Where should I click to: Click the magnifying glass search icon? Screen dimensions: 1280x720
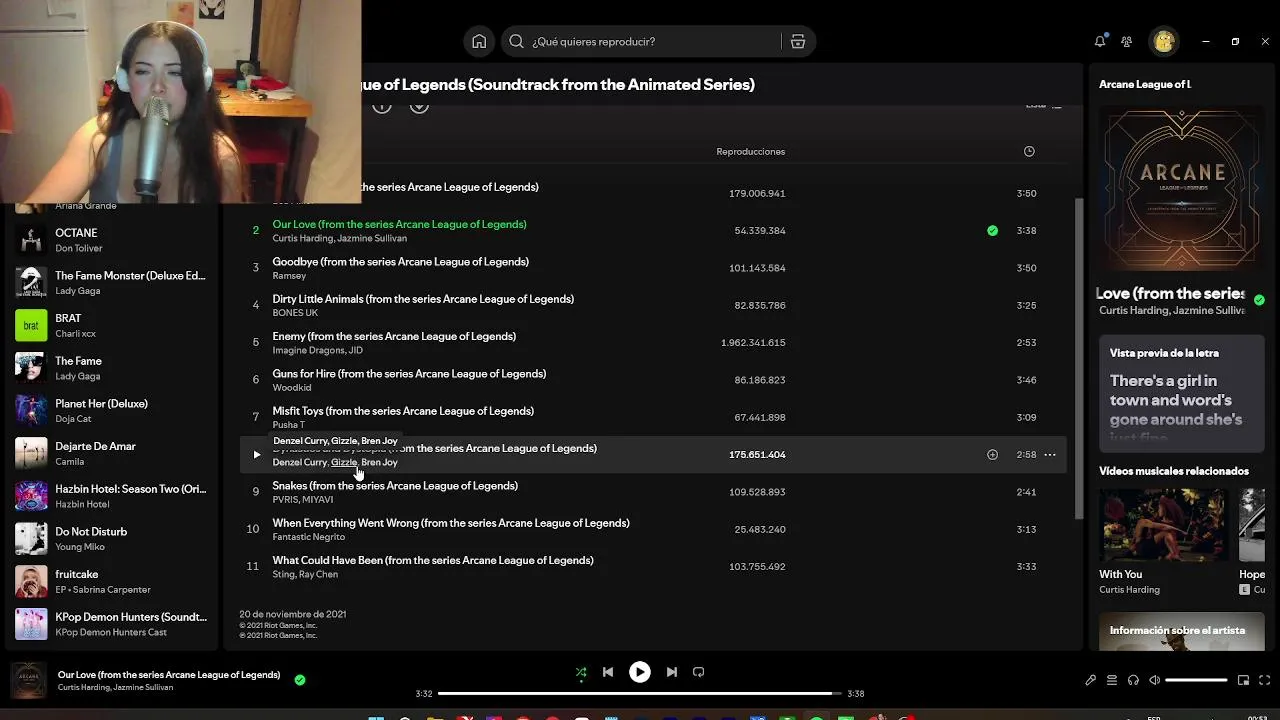click(x=516, y=41)
